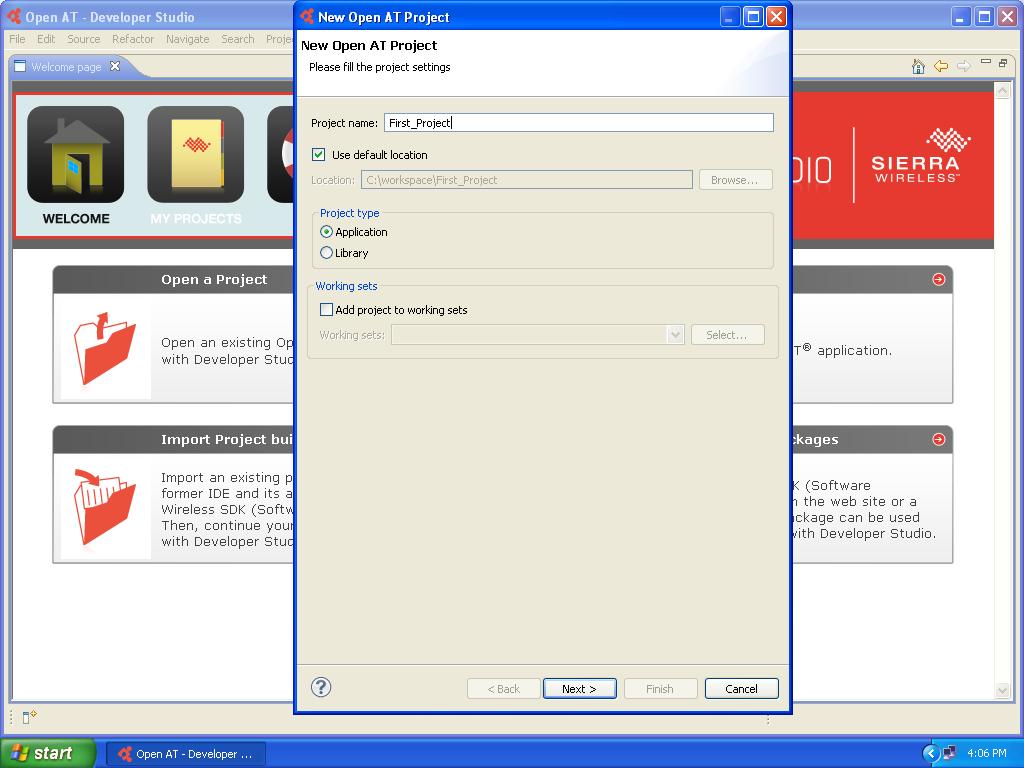The width and height of the screenshot is (1024, 768).
Task: Click the Next button
Action: coord(579,688)
